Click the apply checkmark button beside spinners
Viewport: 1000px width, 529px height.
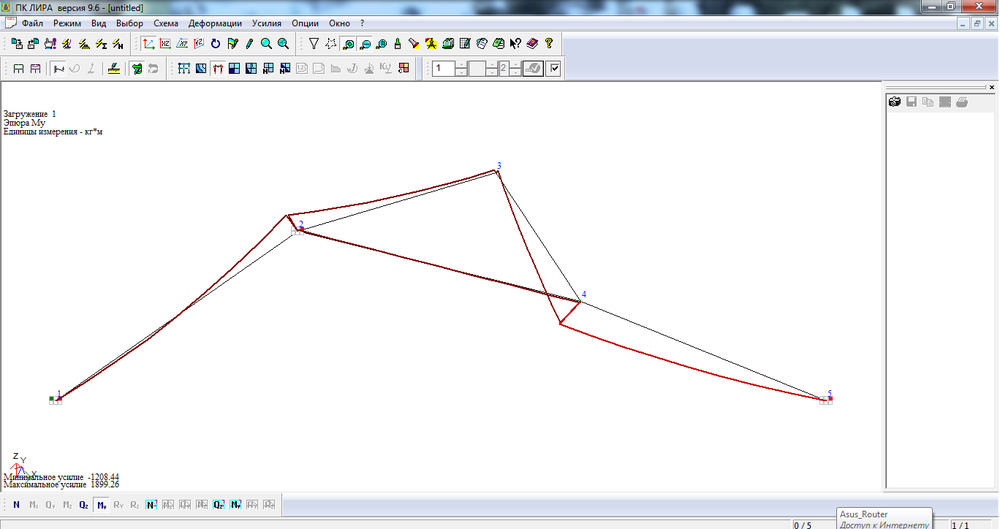533,68
